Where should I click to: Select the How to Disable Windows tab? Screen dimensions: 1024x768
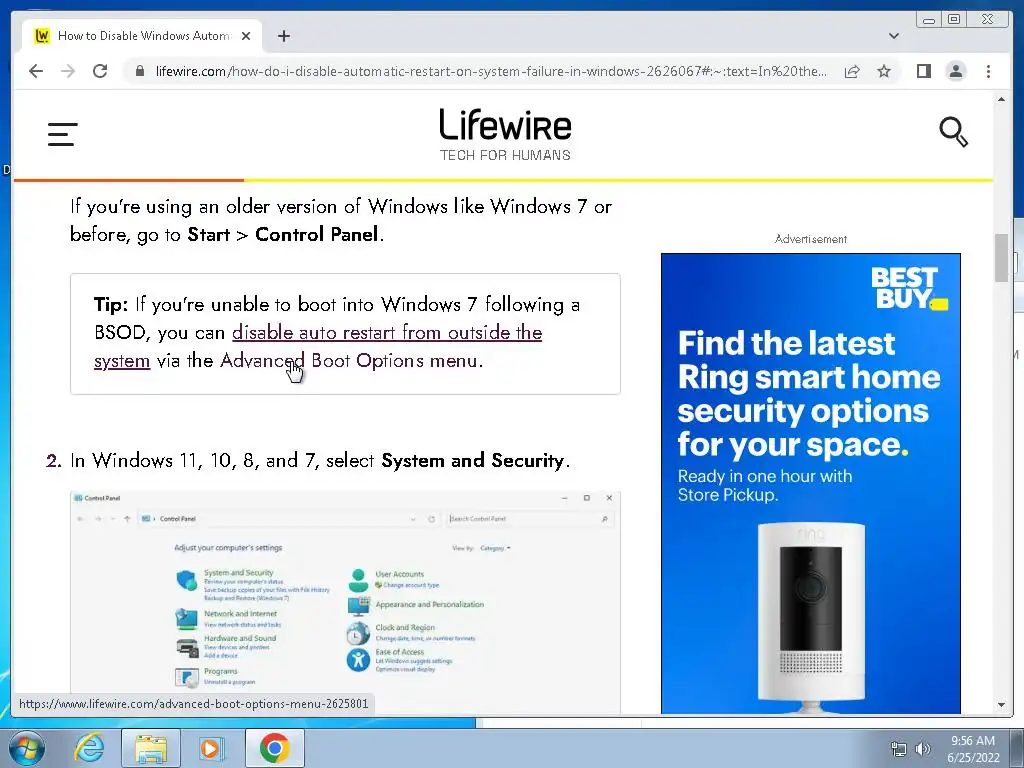(142, 36)
